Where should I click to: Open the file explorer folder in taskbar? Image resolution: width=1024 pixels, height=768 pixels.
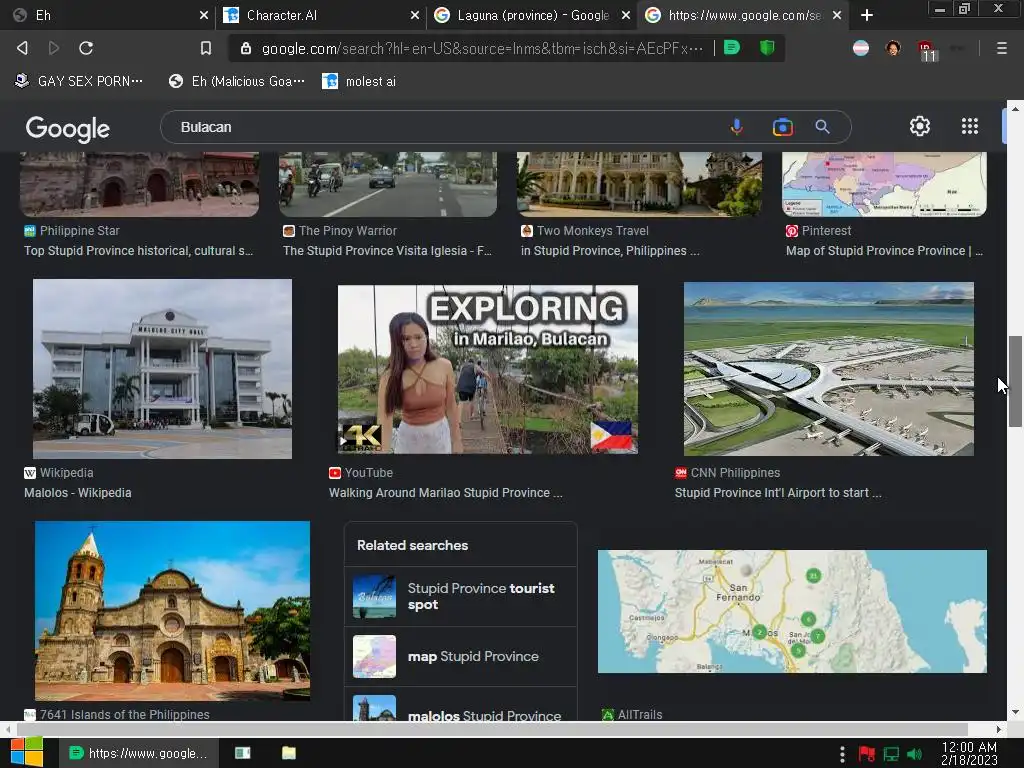point(289,753)
